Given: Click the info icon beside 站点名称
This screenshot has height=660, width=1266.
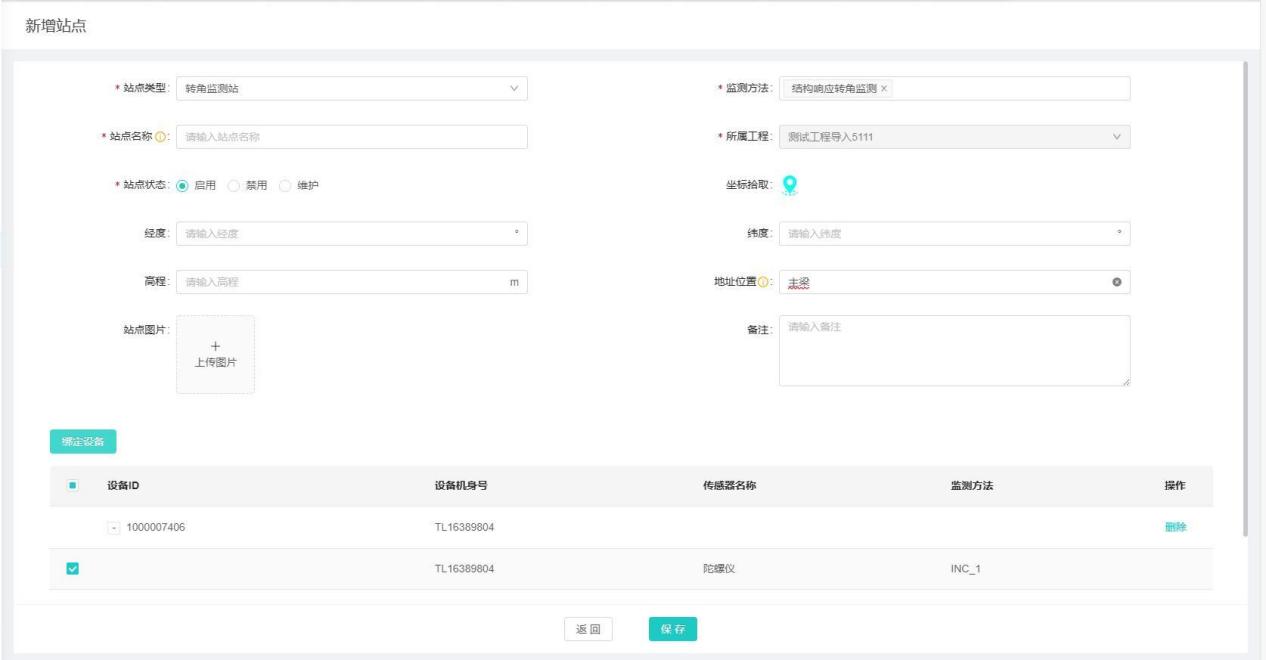Looking at the screenshot, I should [x=162, y=137].
